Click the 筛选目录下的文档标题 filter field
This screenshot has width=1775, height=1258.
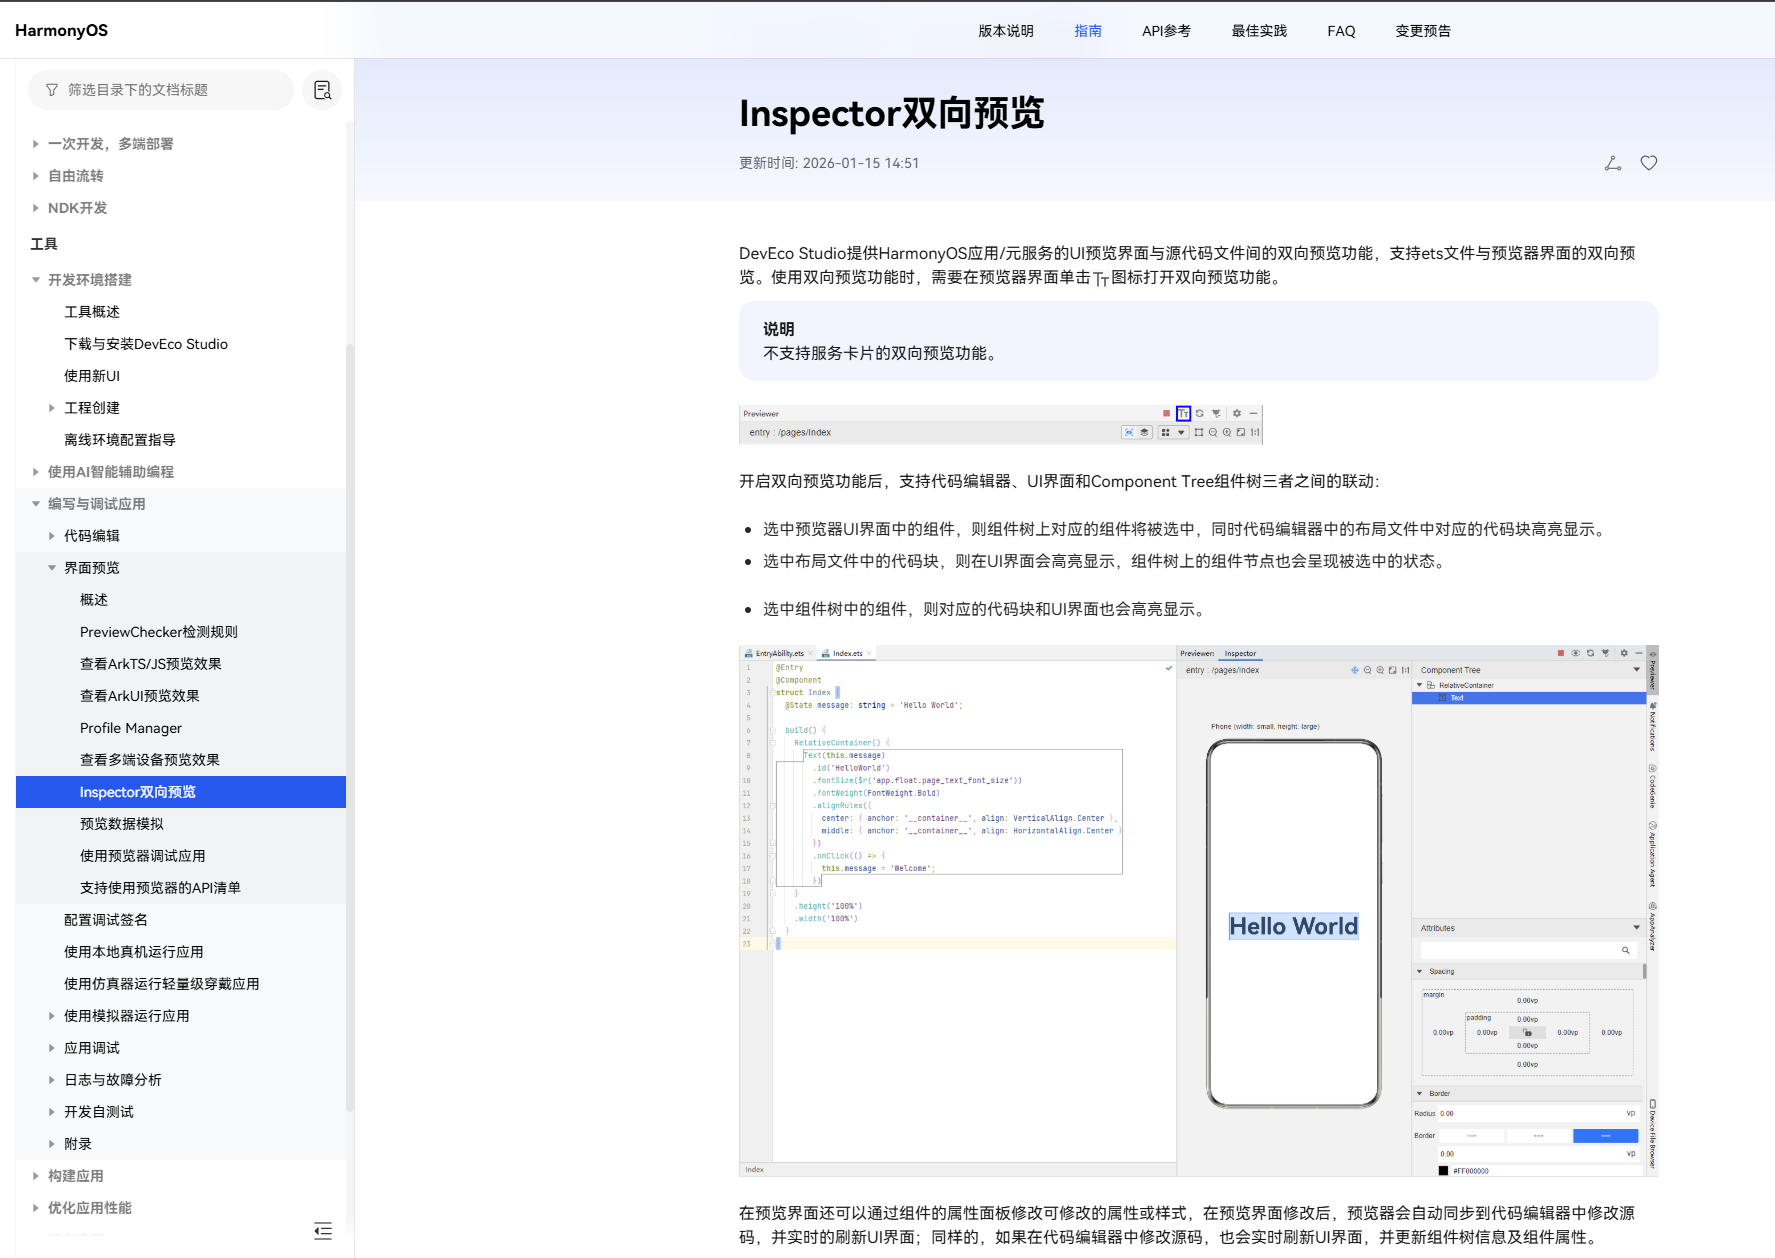click(170, 90)
